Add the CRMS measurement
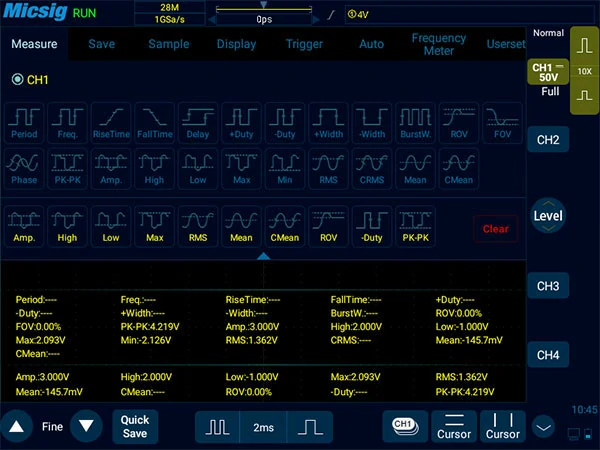 372,169
